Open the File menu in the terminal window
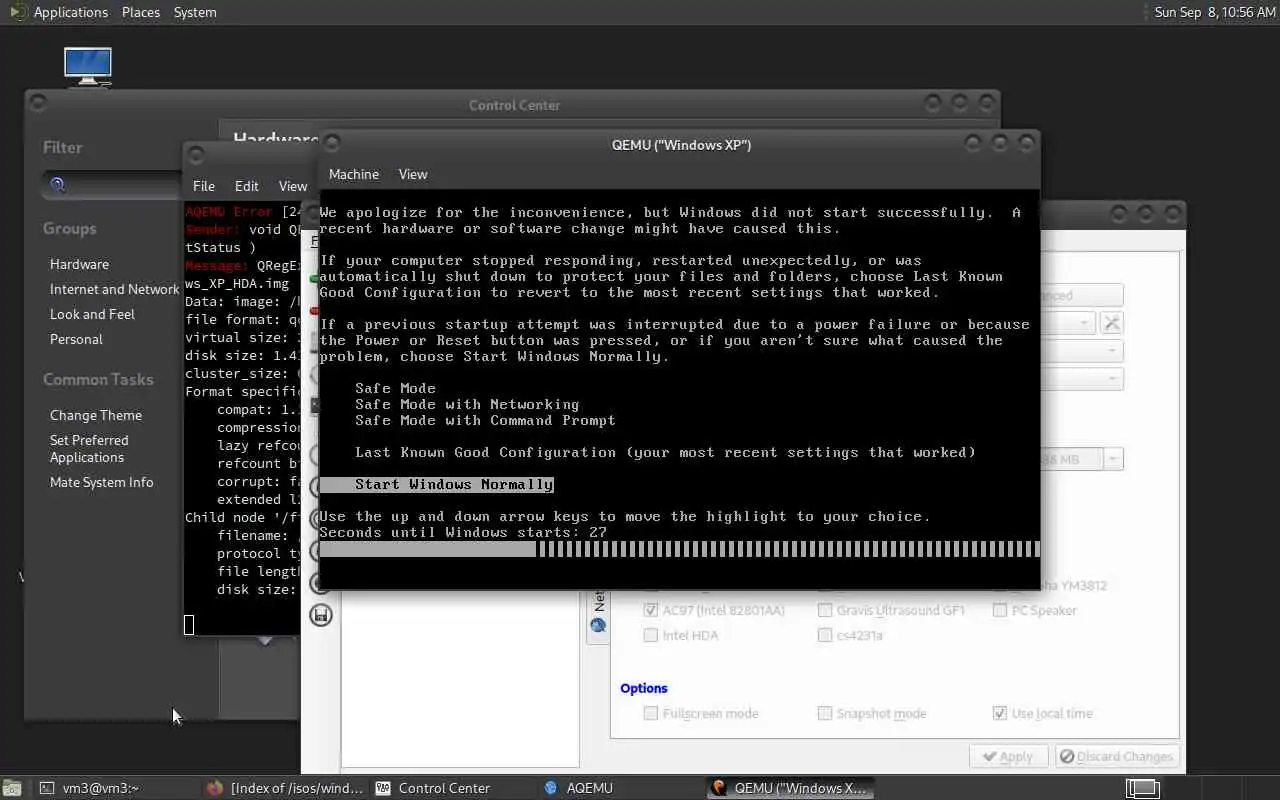The width and height of the screenshot is (1280, 800). (x=204, y=186)
